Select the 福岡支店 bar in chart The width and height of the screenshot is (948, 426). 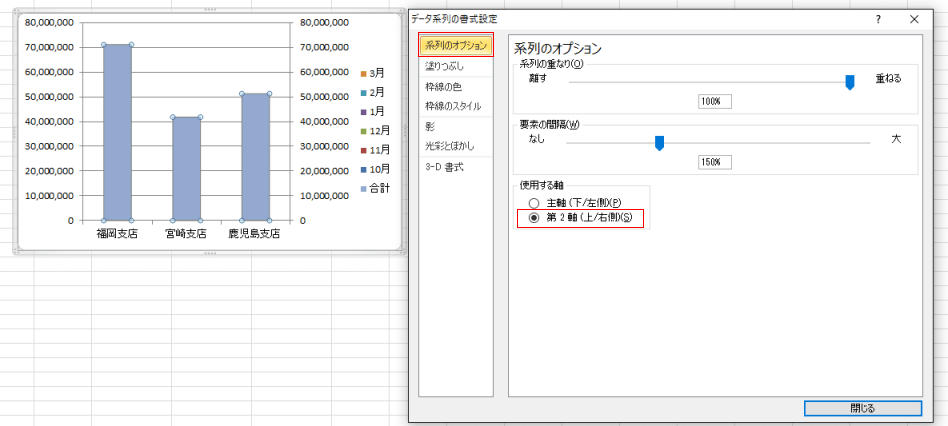click(x=117, y=132)
